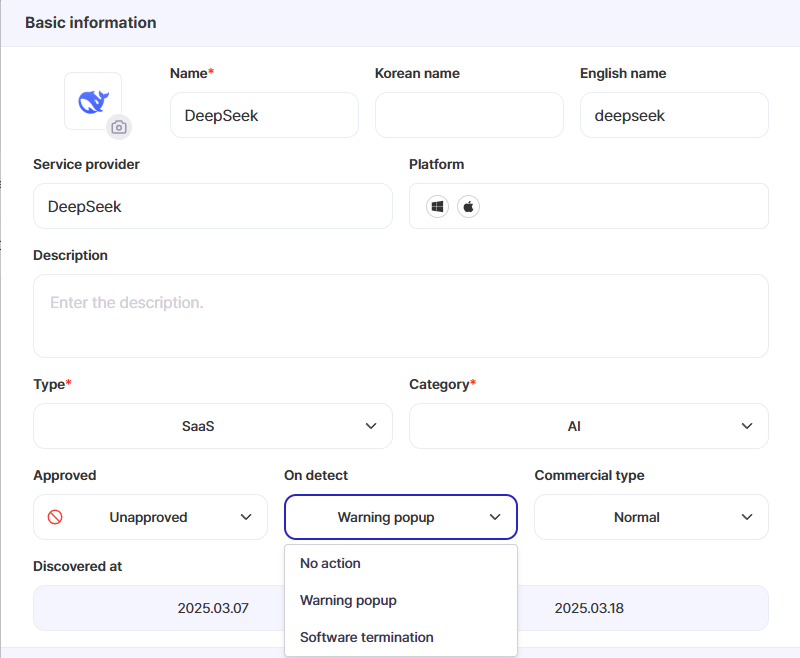Choose No action from the list
Image resolution: width=800 pixels, height=658 pixels.
(401, 563)
